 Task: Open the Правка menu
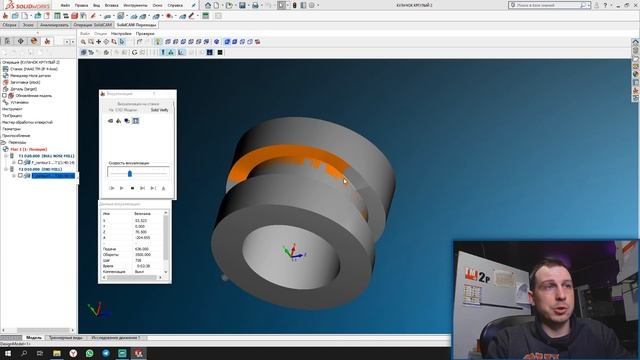(x=81, y=5)
